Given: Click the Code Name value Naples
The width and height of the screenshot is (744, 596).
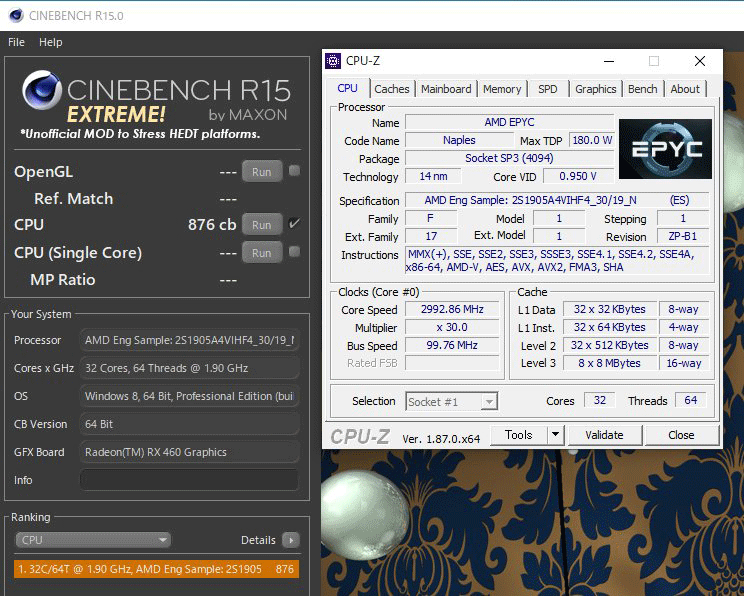Looking at the screenshot, I should [x=459, y=140].
